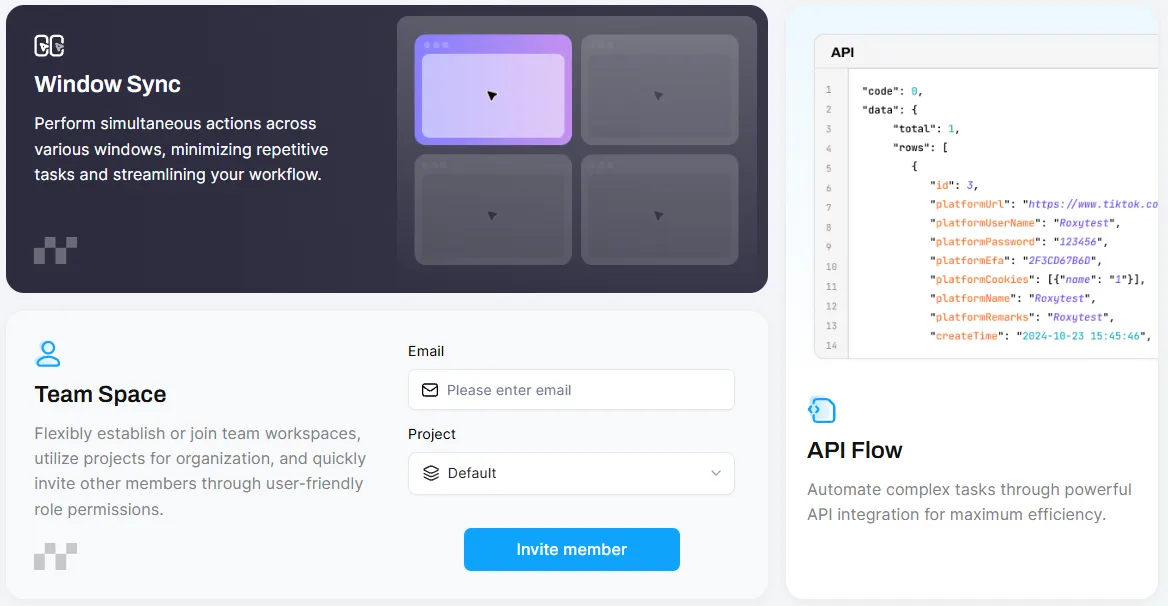Screen dimensions: 1168x606
Task: Click the envelope icon in Email field
Action: click(x=430, y=390)
